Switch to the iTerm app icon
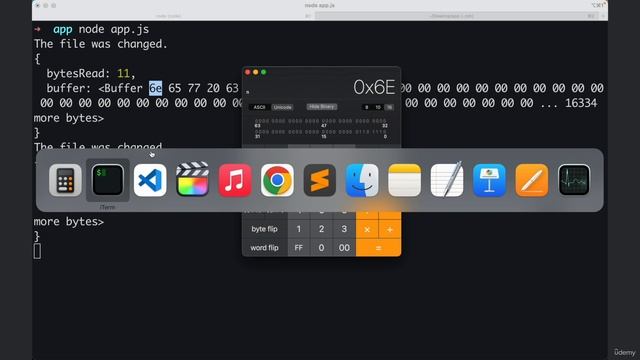 (x=108, y=180)
